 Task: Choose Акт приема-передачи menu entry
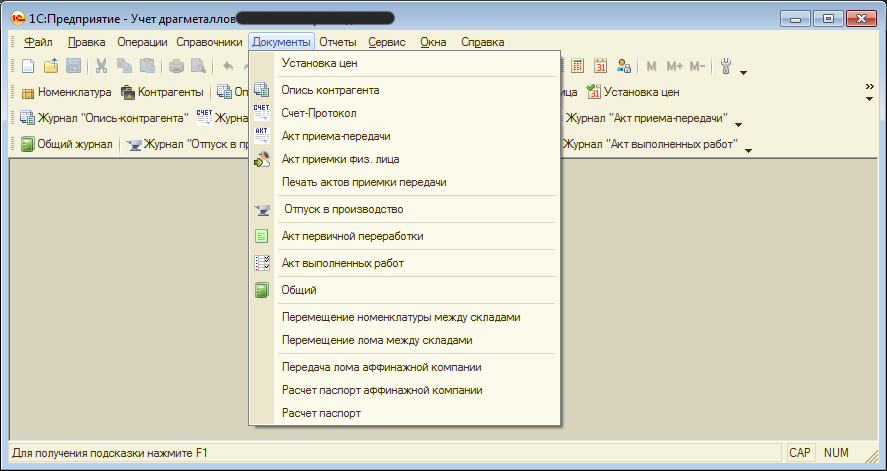tap(335, 136)
